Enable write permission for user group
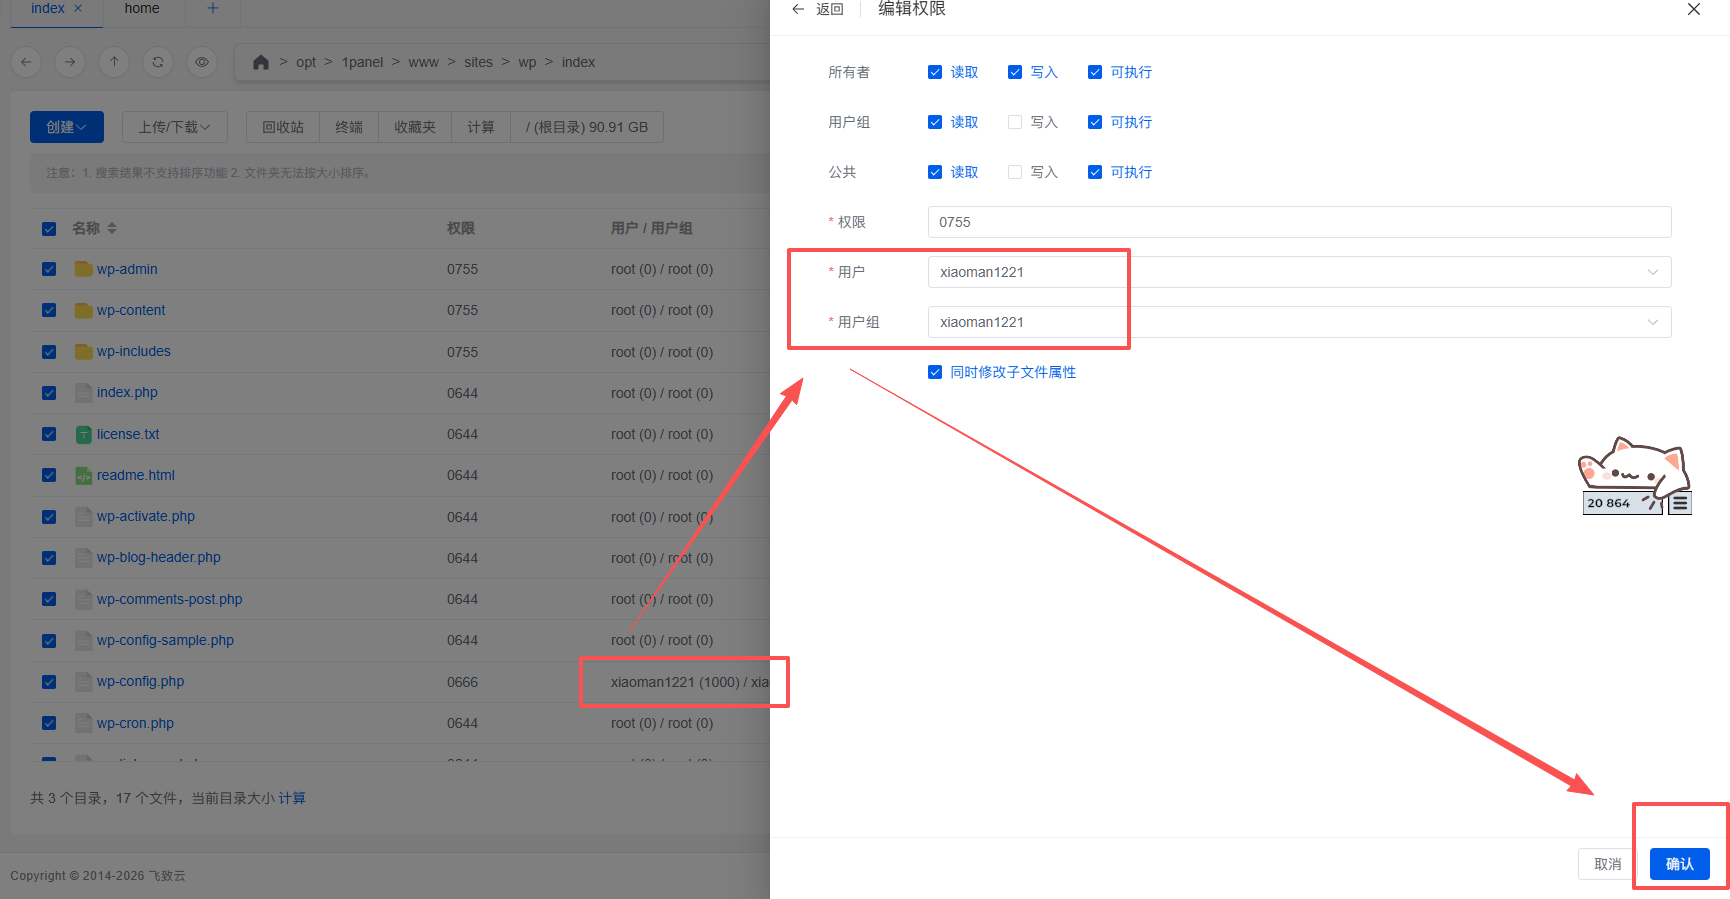This screenshot has height=899, width=1730. (x=1015, y=122)
